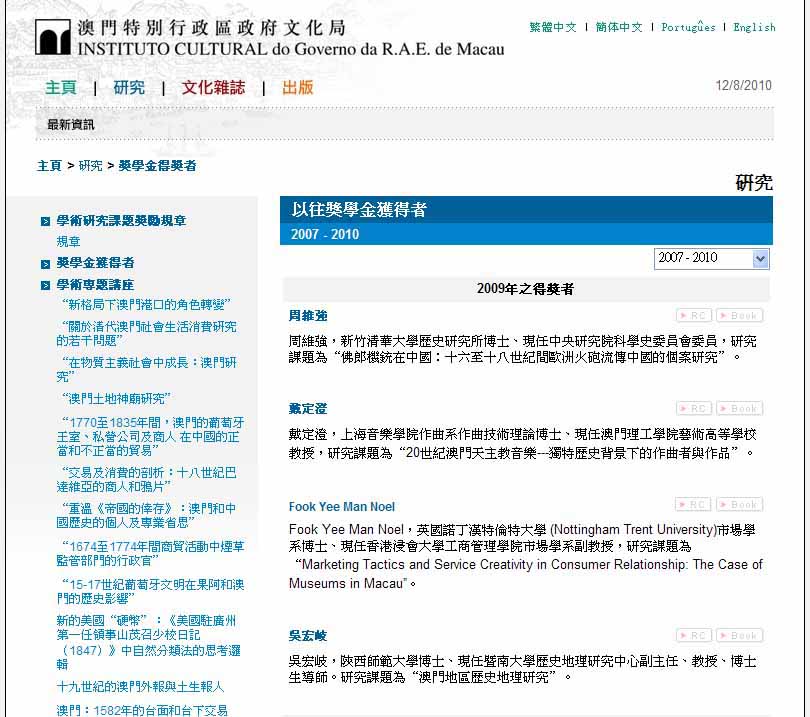
Task: Click the RC button next to 戴定澄
Action: point(694,408)
